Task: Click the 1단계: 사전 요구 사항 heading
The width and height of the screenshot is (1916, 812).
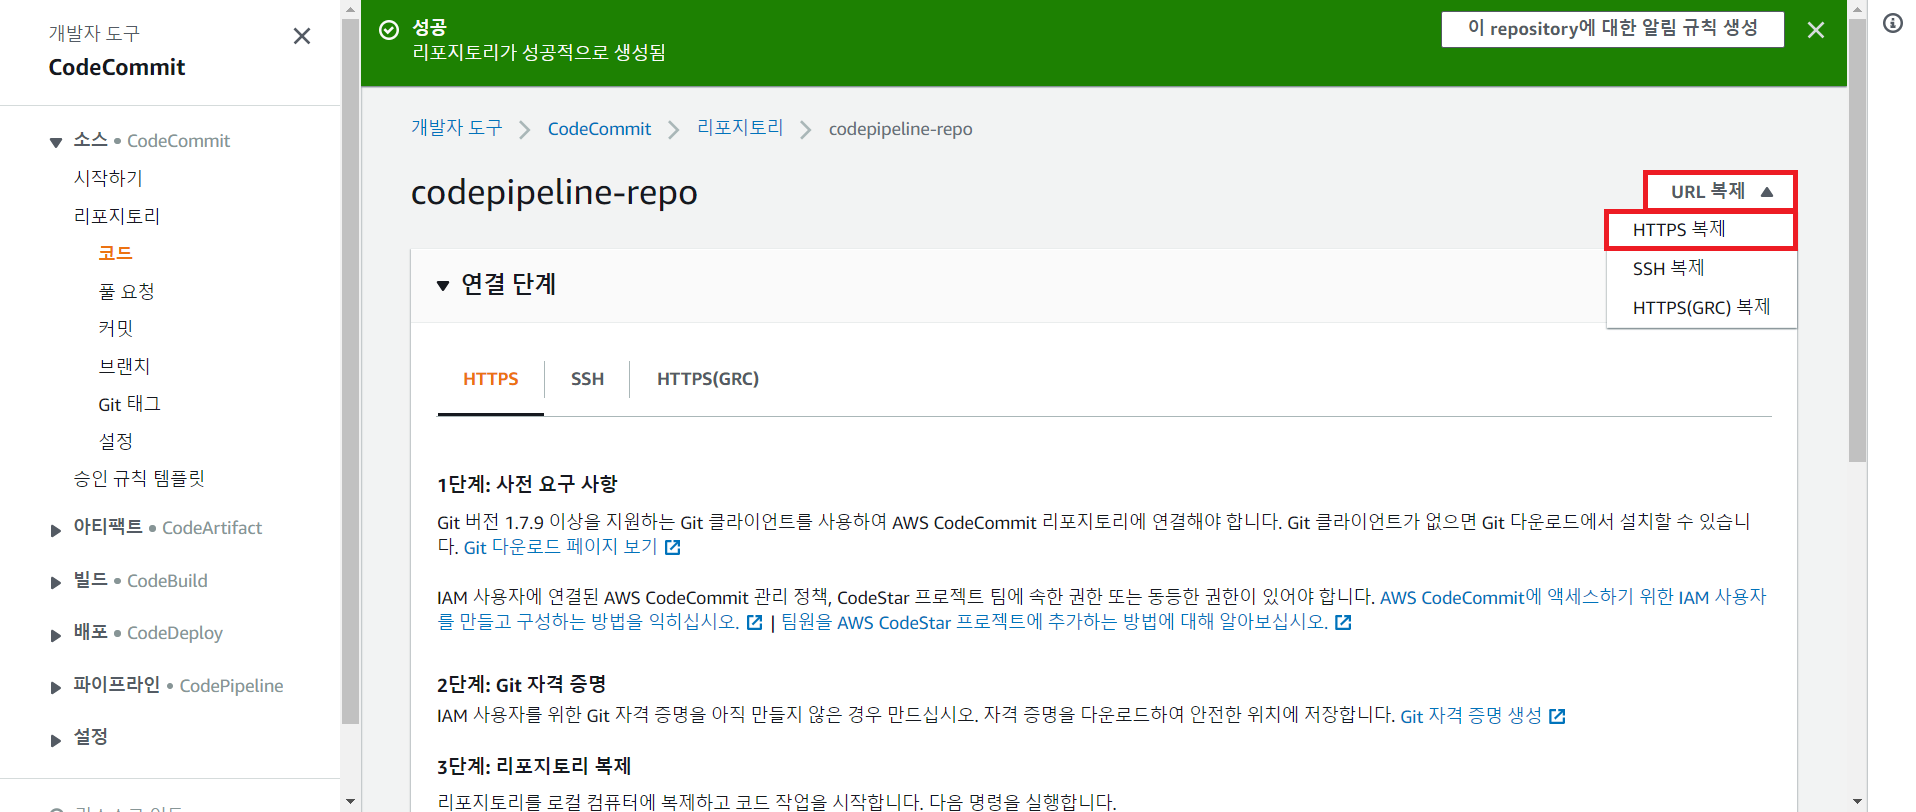Action: (527, 484)
